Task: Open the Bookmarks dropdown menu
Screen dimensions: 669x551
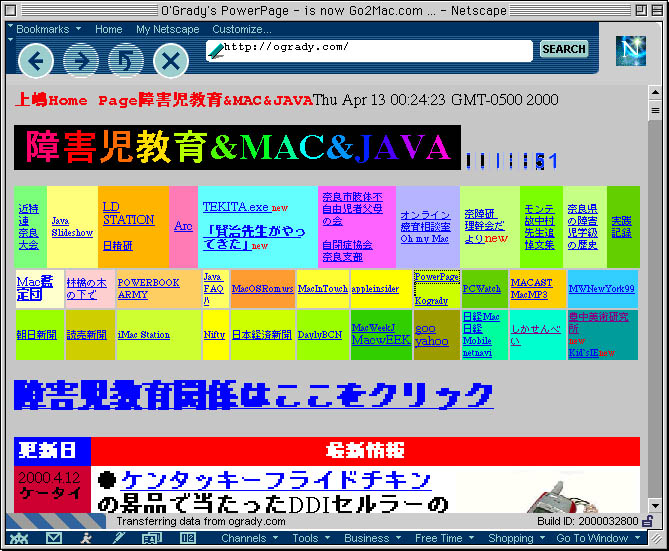Action: coord(48,29)
